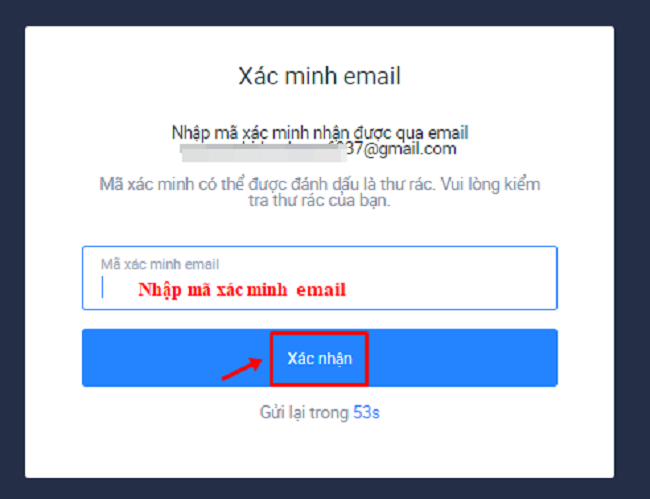
Task: Click the Xác nhận confirm button
Action: [320, 358]
